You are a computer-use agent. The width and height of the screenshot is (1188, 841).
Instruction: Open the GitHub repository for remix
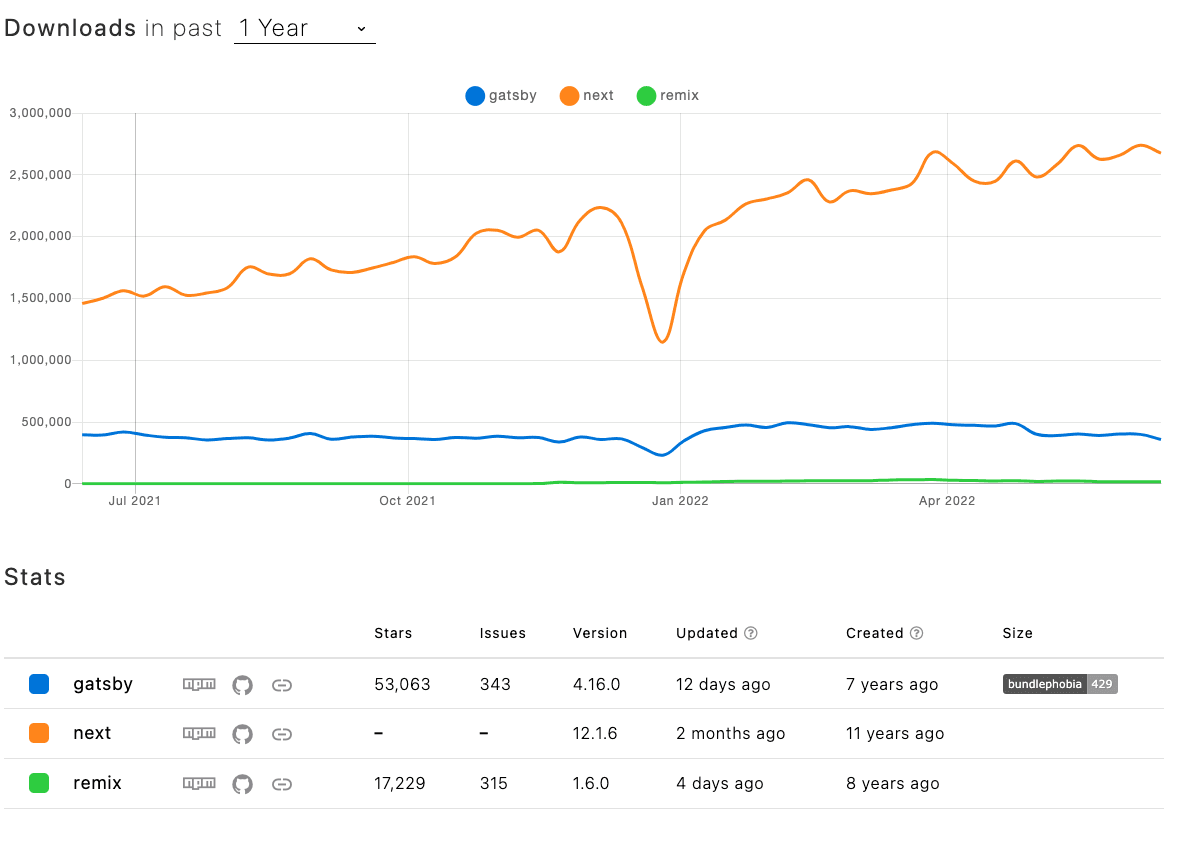click(x=241, y=784)
